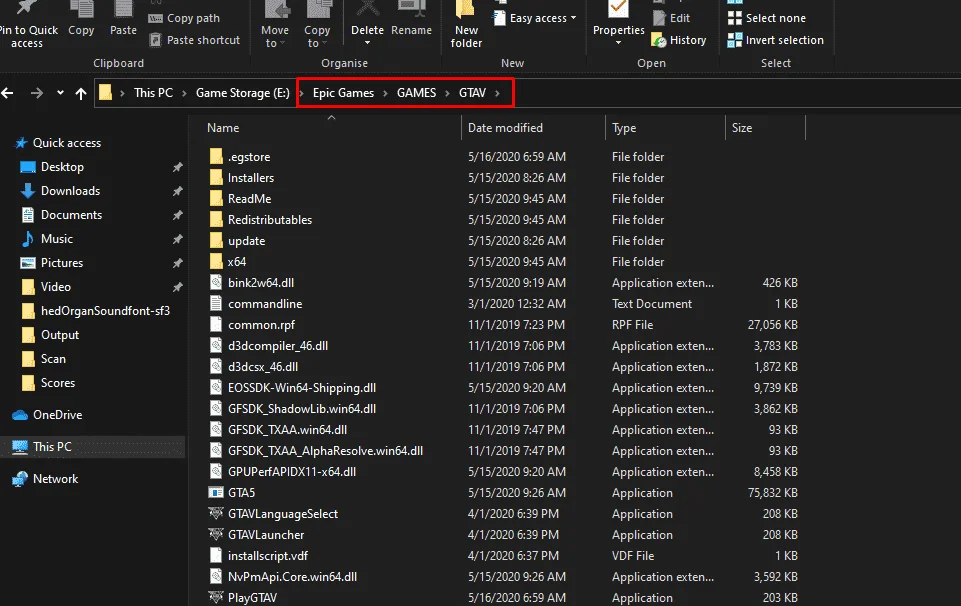Select the common.rpf file
961x606 pixels.
(261, 325)
